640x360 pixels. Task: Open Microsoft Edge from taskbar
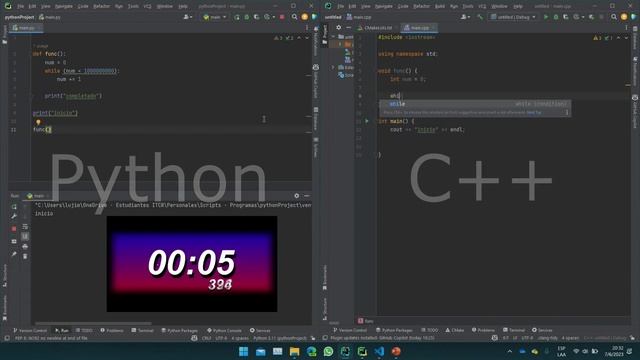[x=311, y=351]
